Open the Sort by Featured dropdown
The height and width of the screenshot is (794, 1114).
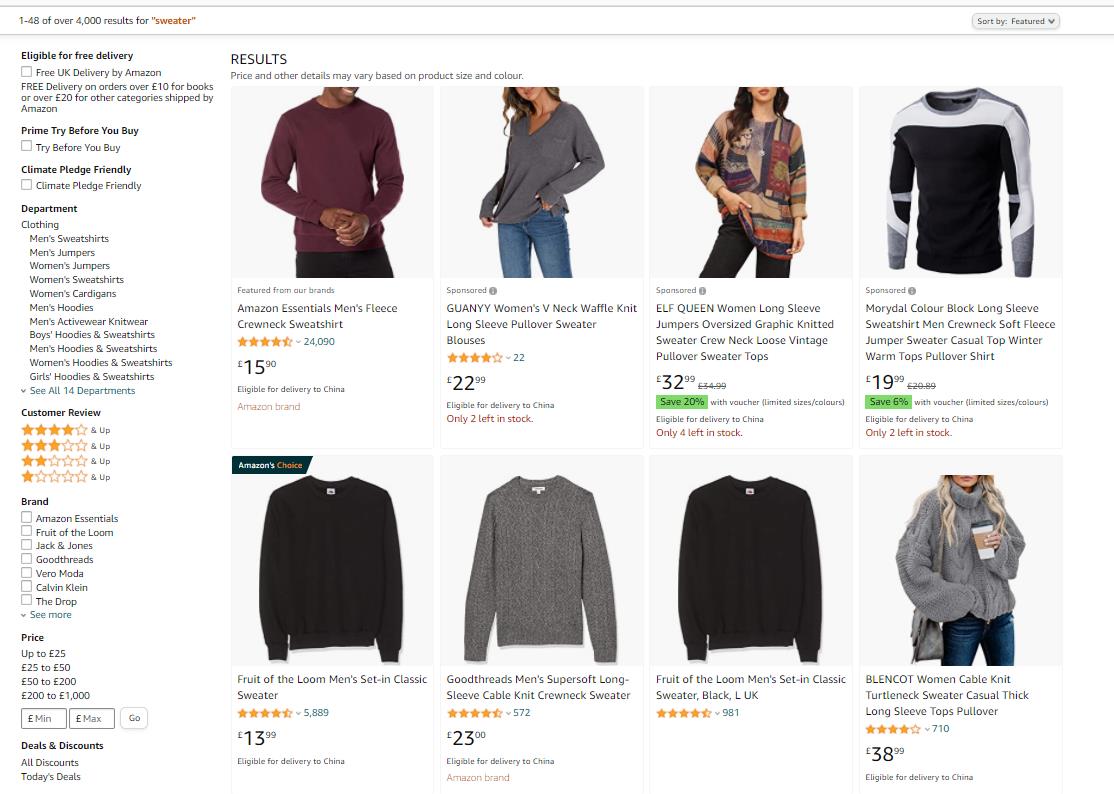(1015, 21)
